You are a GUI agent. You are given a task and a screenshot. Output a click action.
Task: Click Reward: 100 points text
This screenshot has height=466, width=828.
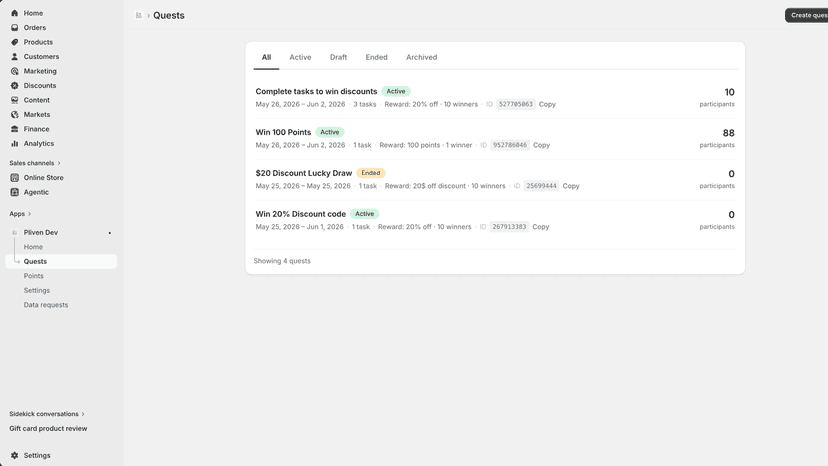pyautogui.click(x=410, y=145)
